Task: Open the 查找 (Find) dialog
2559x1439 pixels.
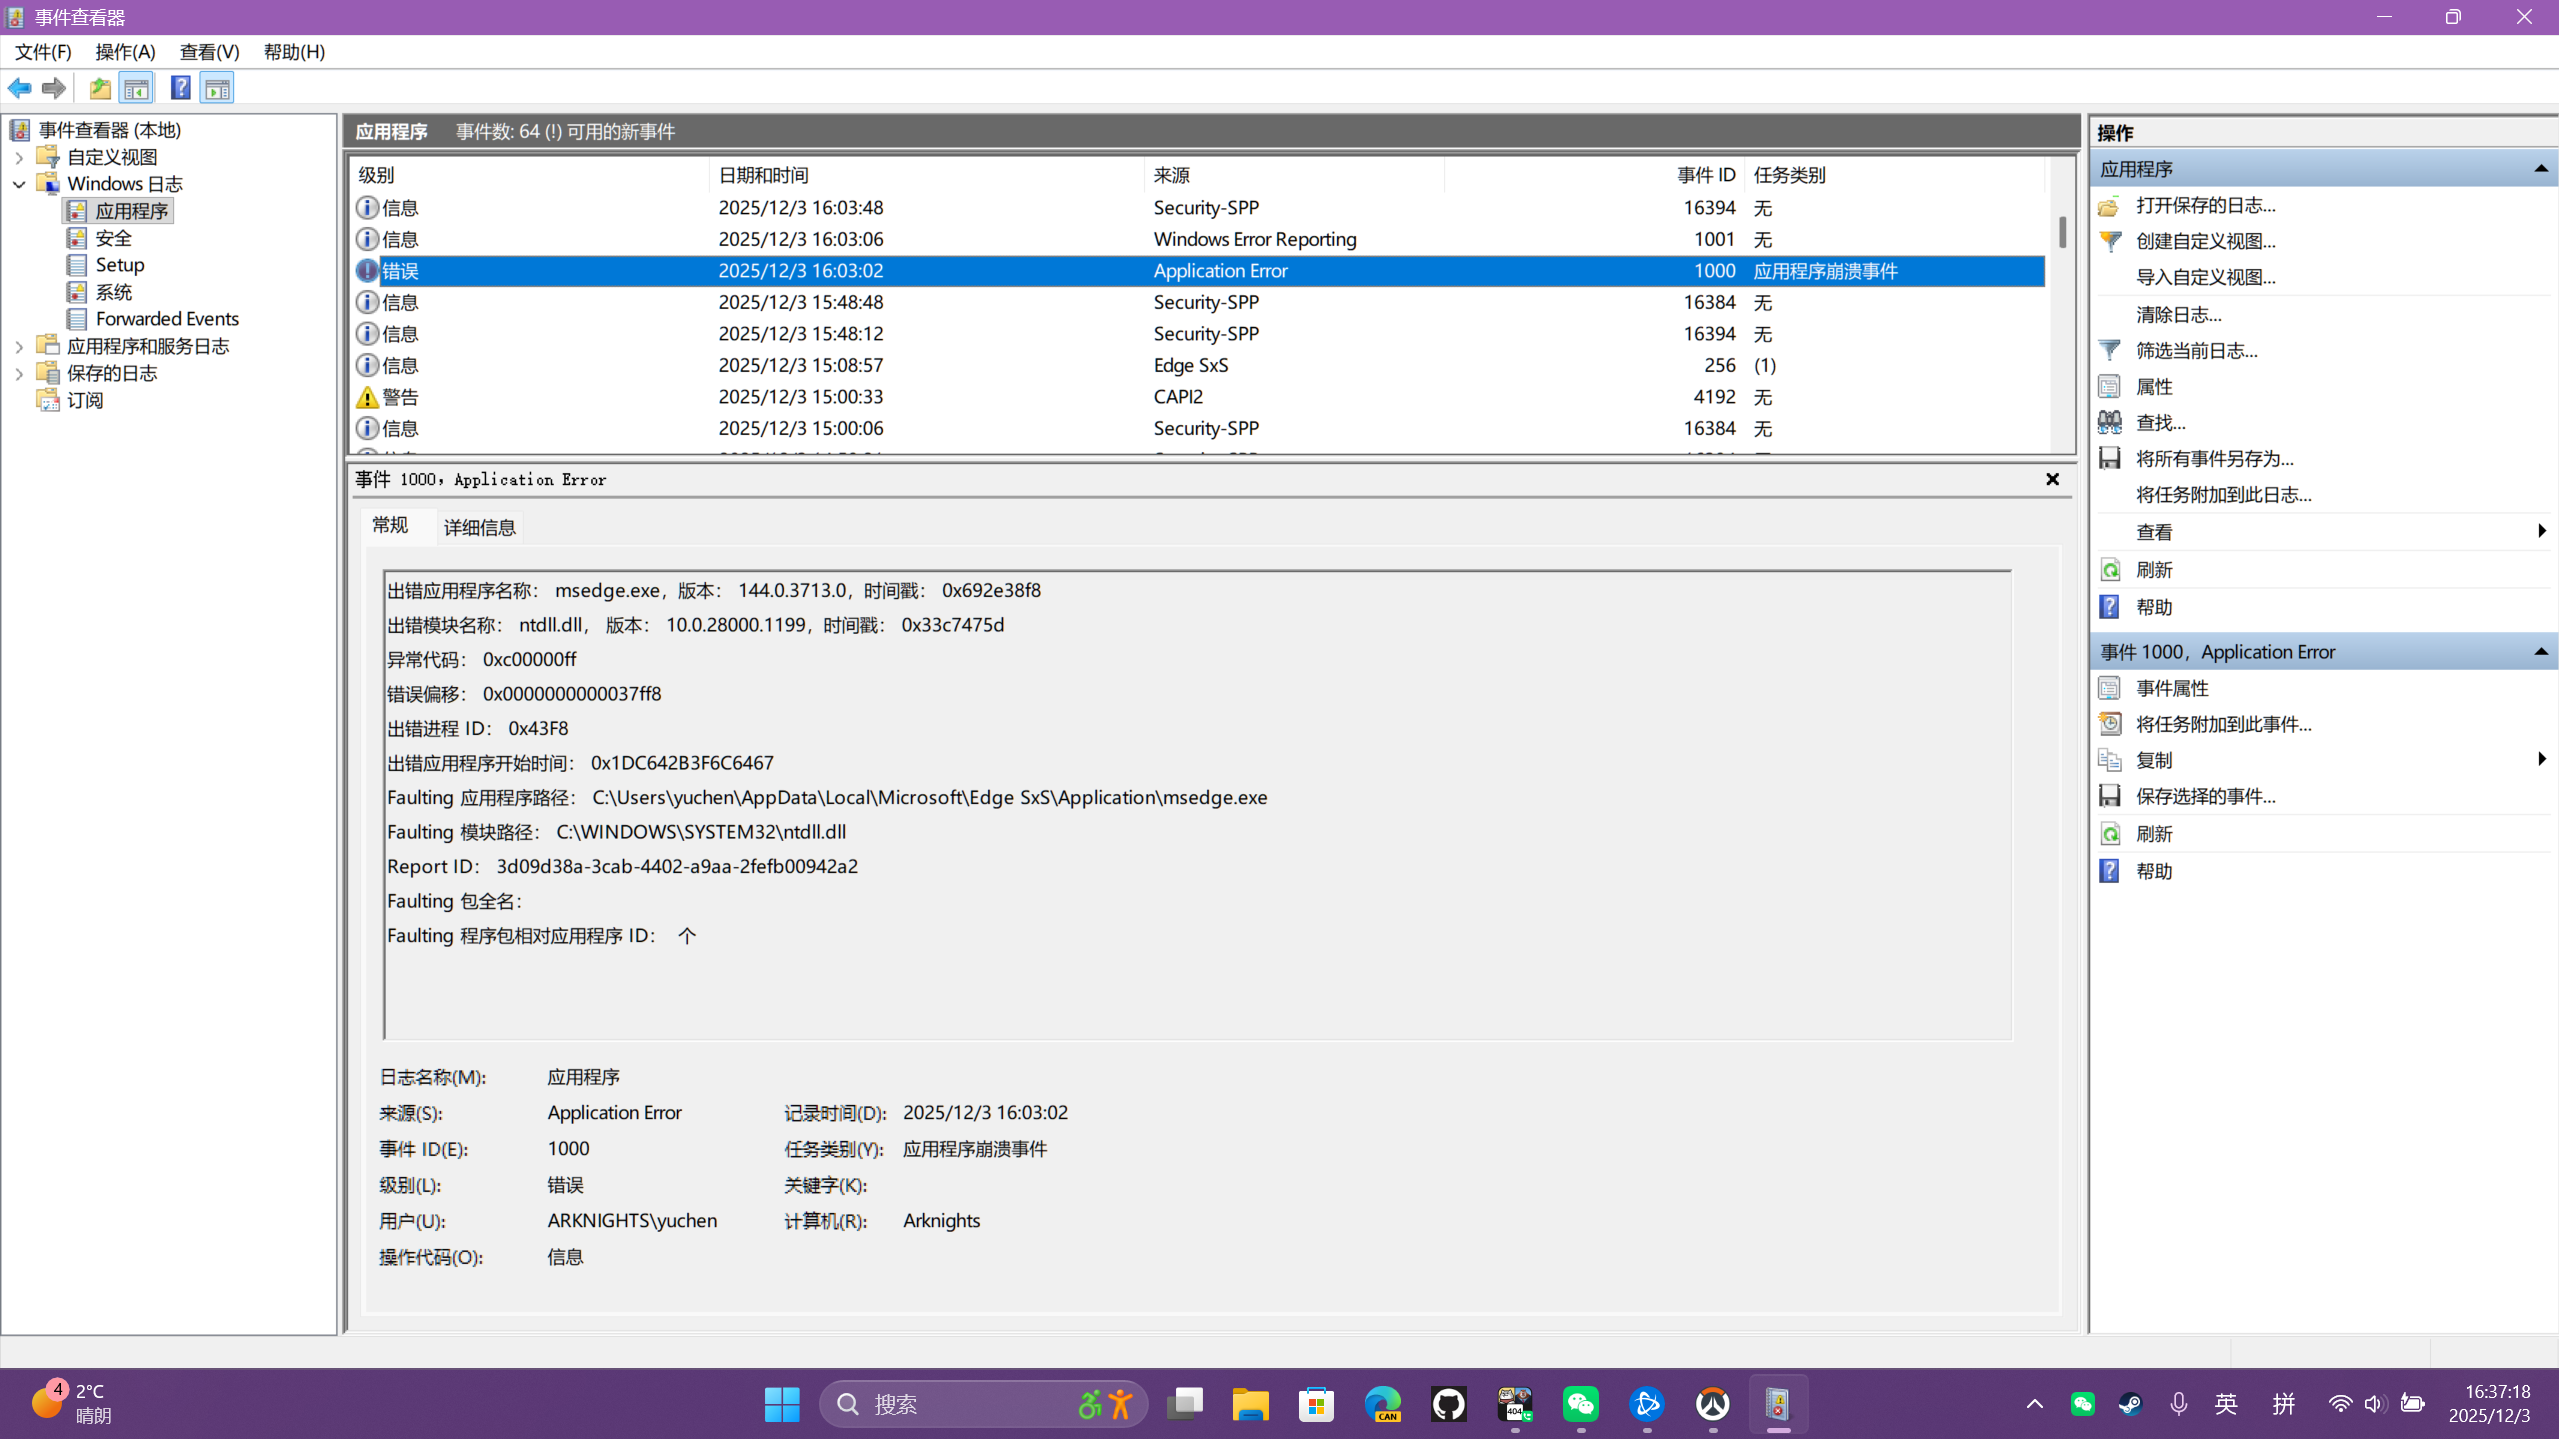Action: [2109, 422]
